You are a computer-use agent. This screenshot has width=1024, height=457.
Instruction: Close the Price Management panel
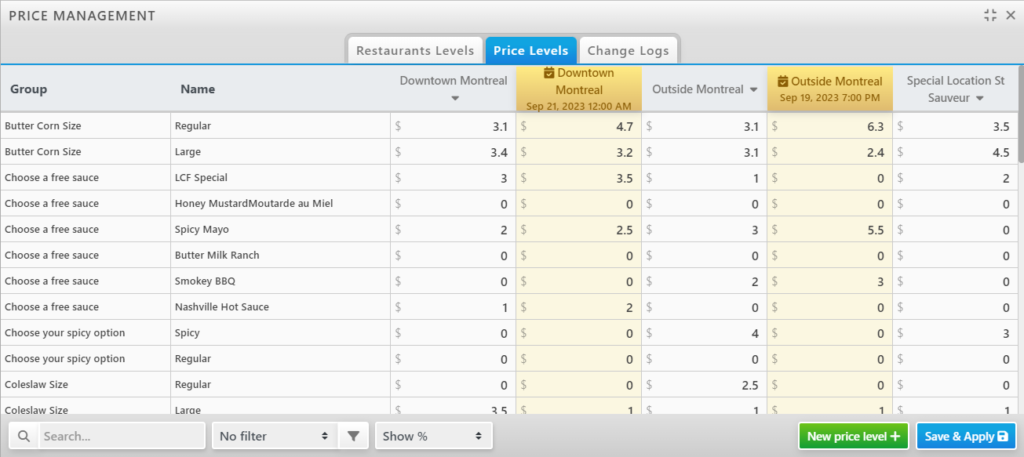pyautogui.click(x=1009, y=15)
